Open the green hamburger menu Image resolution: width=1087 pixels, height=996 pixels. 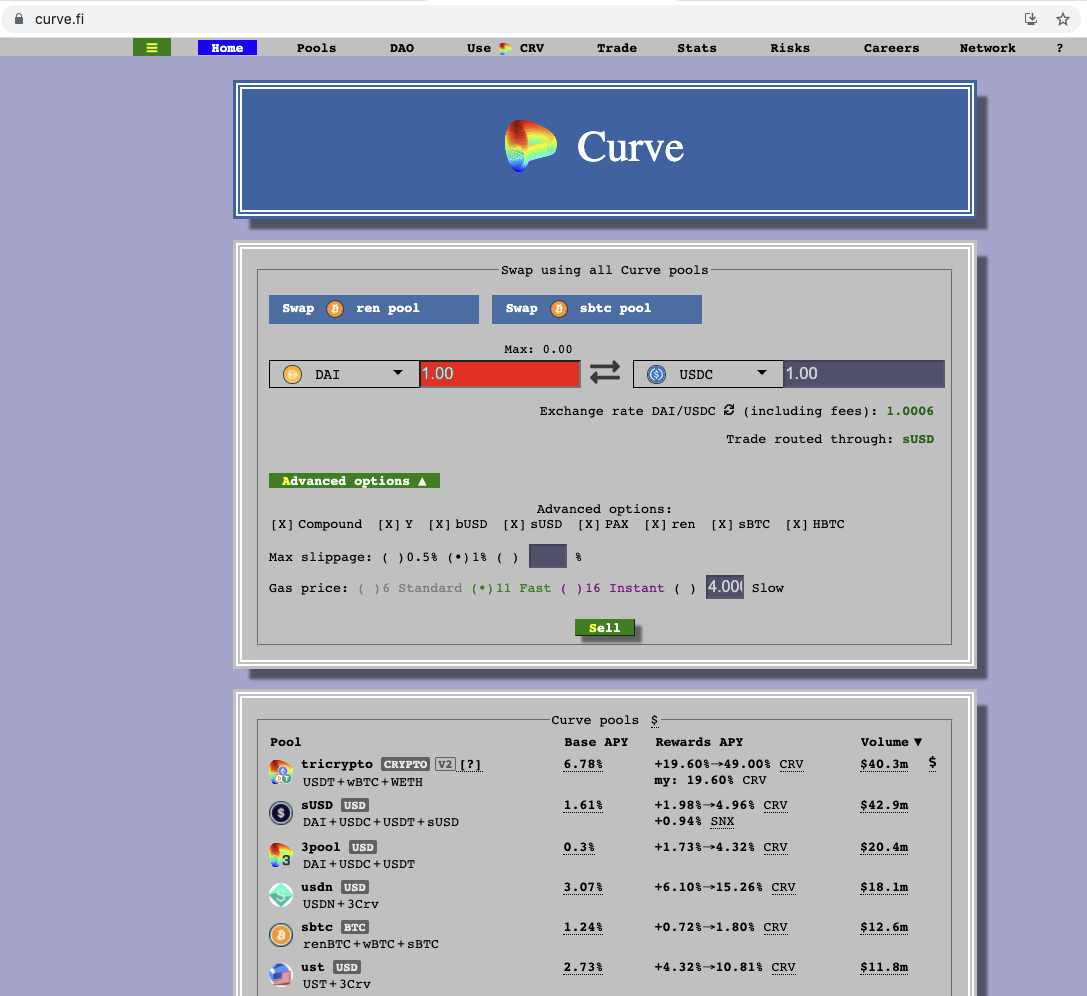point(151,46)
